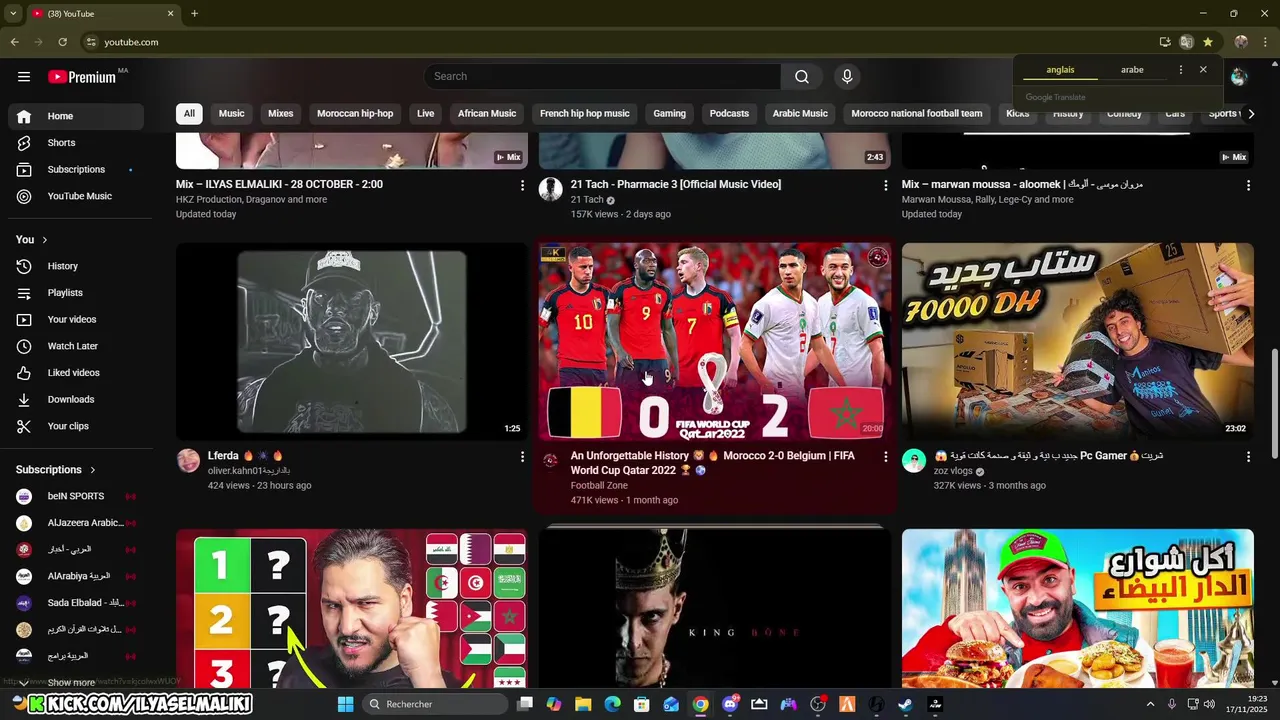
Task: Open Home in the sidebar
Action: pos(76,116)
